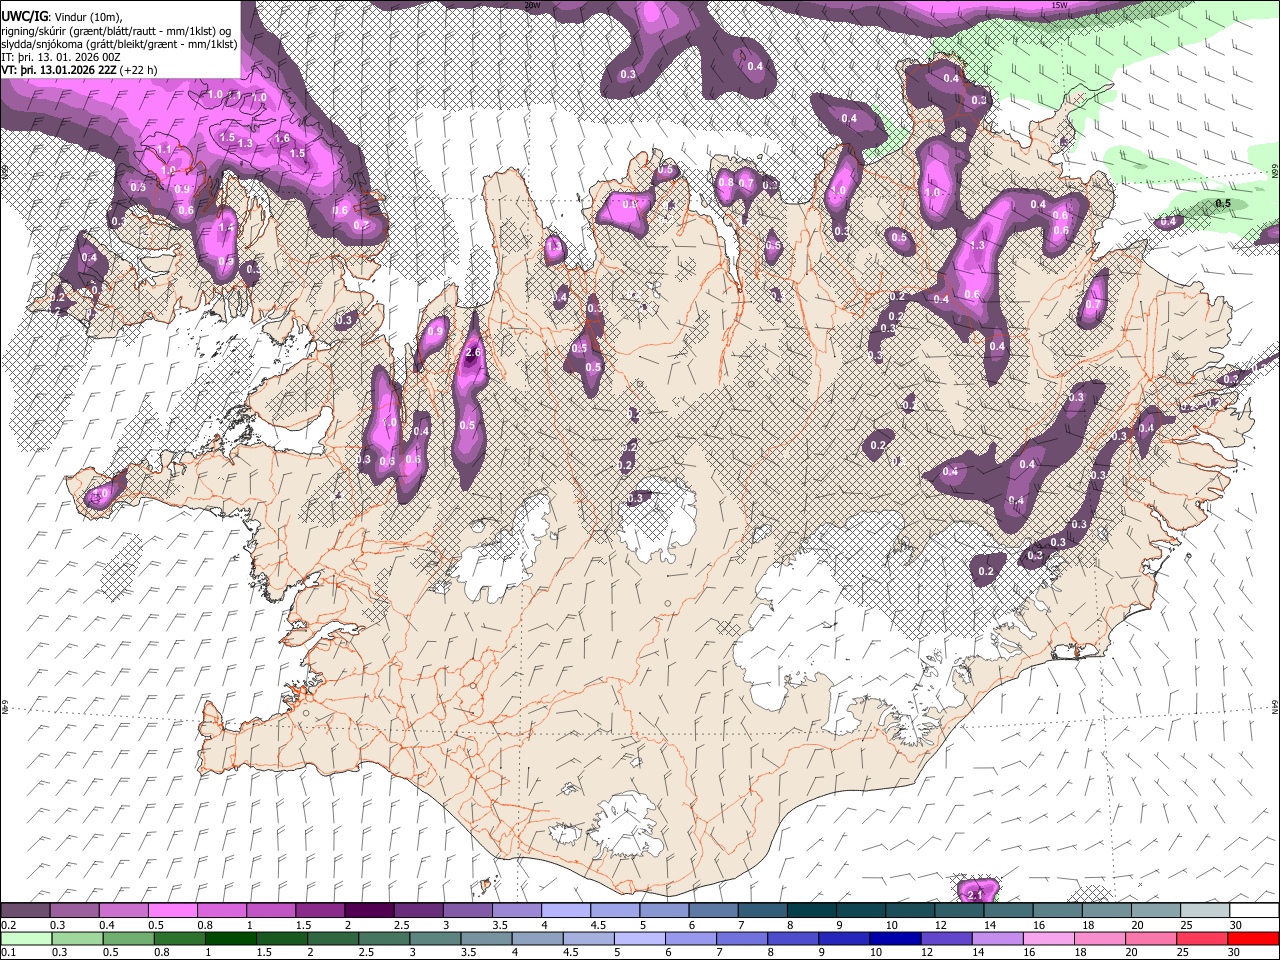Select the 0.3 swatch in the top legend row
Screen dimensions: 1280x960
[74, 911]
